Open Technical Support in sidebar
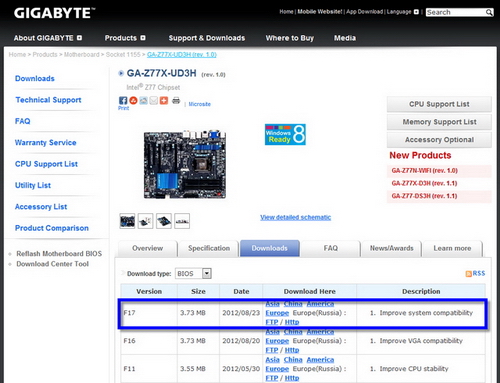Screen dimensions: 500x383 point(48,100)
